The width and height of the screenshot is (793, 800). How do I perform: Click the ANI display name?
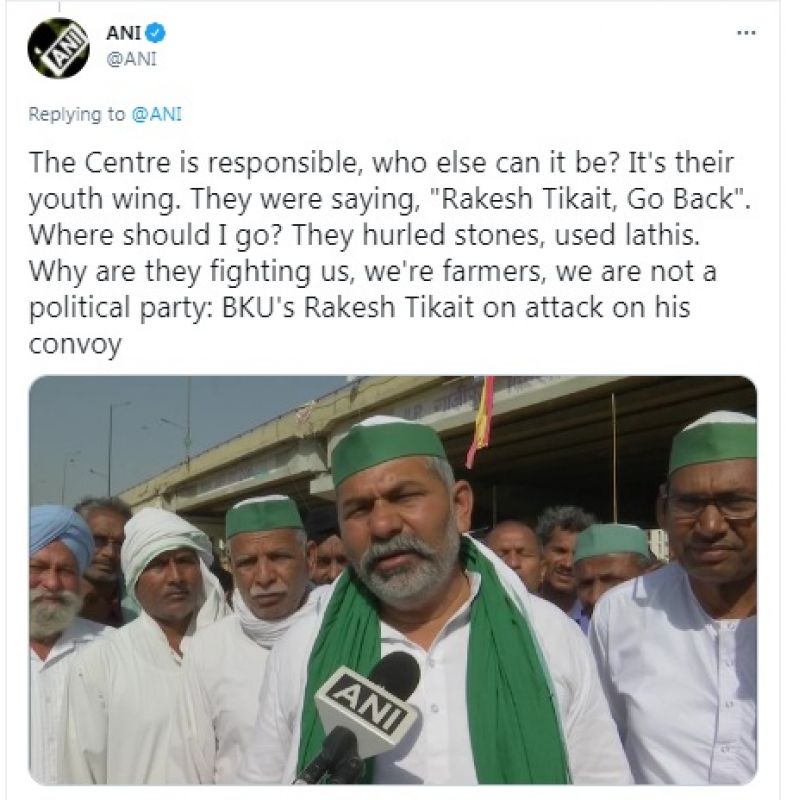(x=124, y=33)
